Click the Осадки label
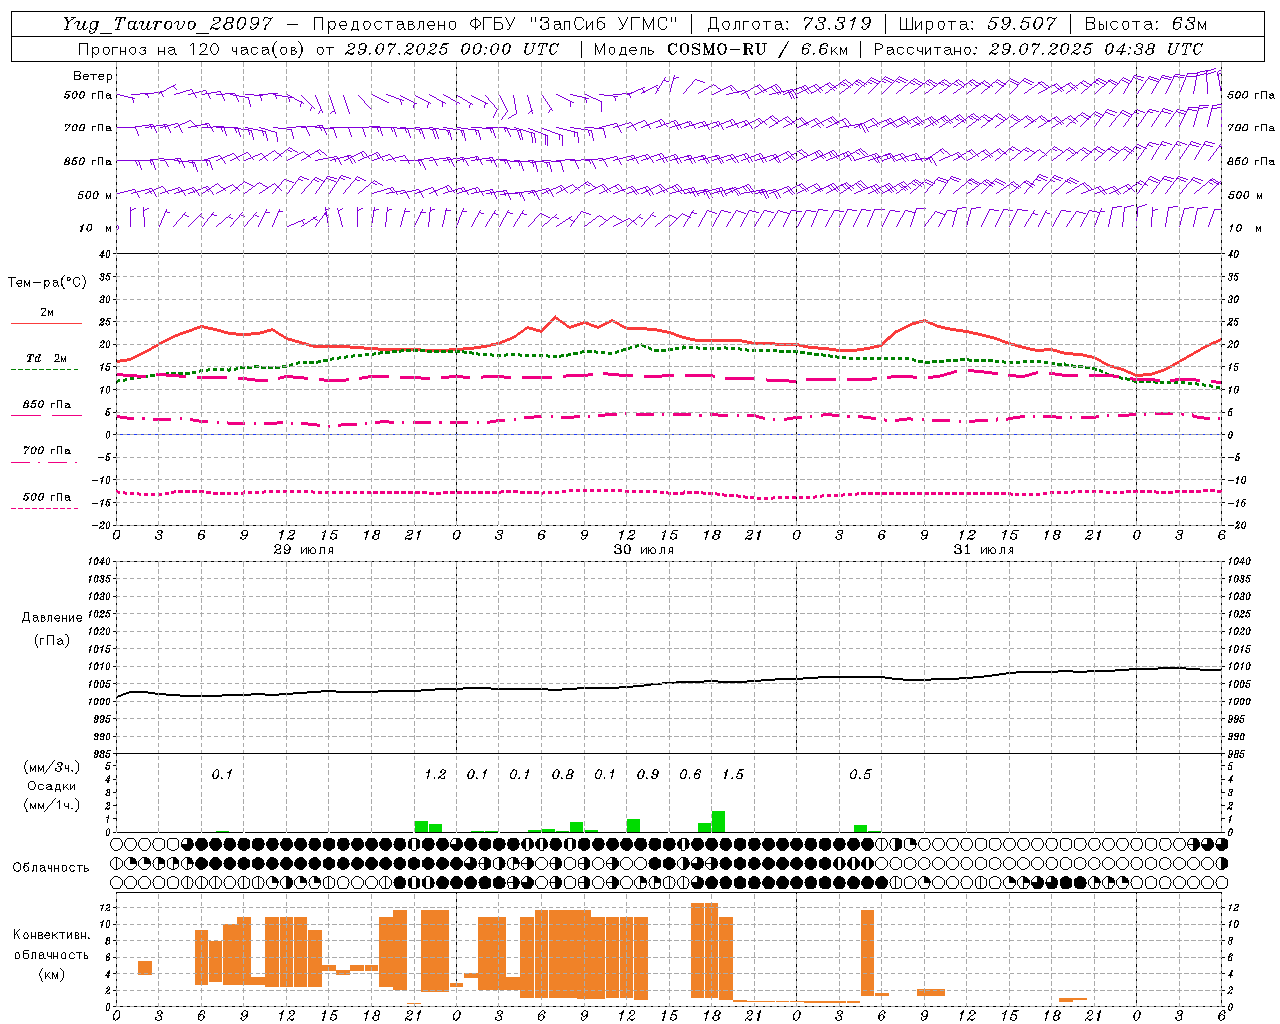Image resolution: width=1280 pixels, height=1024 pixels. (52, 786)
